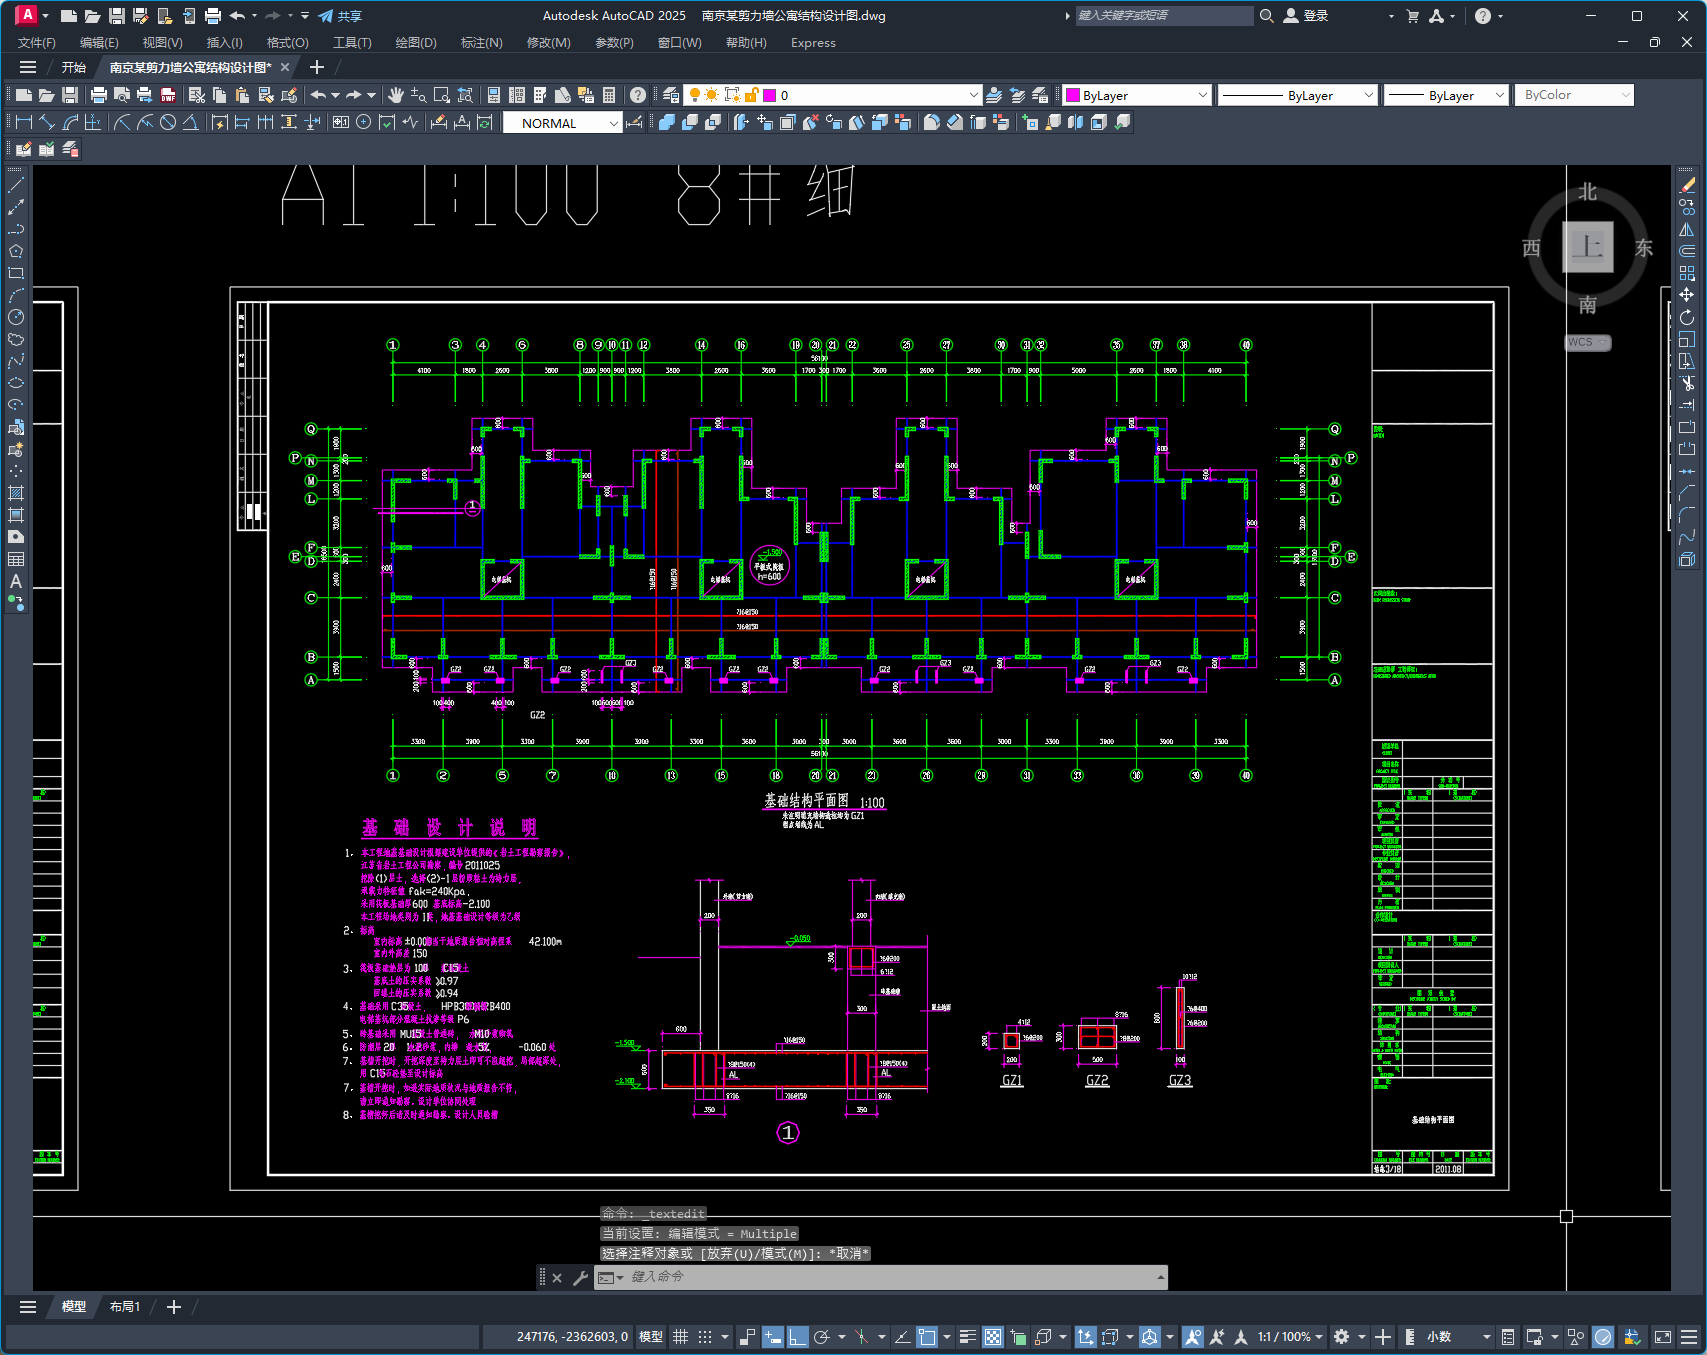The image size is (1707, 1355).
Task: Click the Publish to DWF icon
Action: click(x=168, y=95)
